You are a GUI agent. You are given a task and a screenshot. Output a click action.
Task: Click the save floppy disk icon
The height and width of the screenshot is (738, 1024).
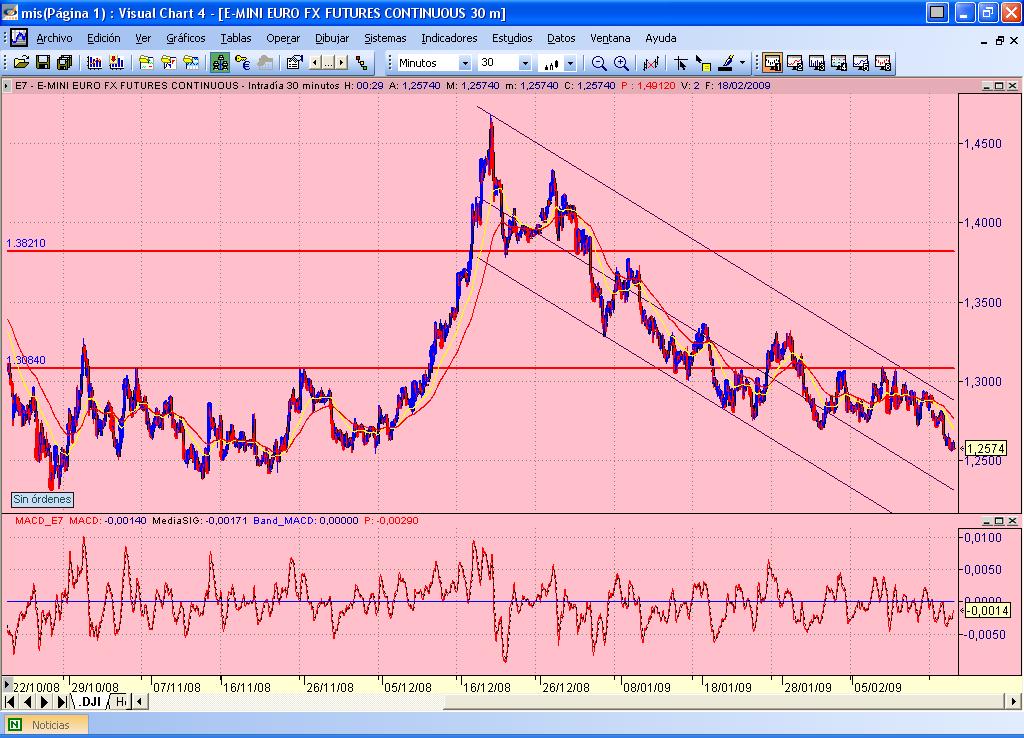pyautogui.click(x=42, y=63)
